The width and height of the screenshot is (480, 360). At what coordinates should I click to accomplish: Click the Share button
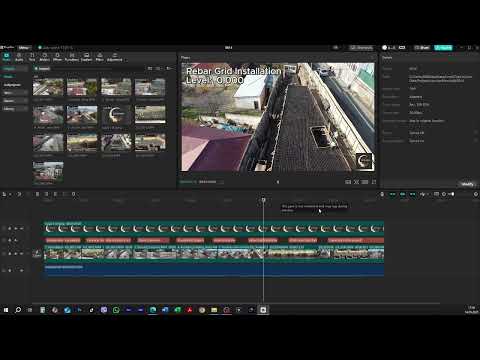point(422,48)
